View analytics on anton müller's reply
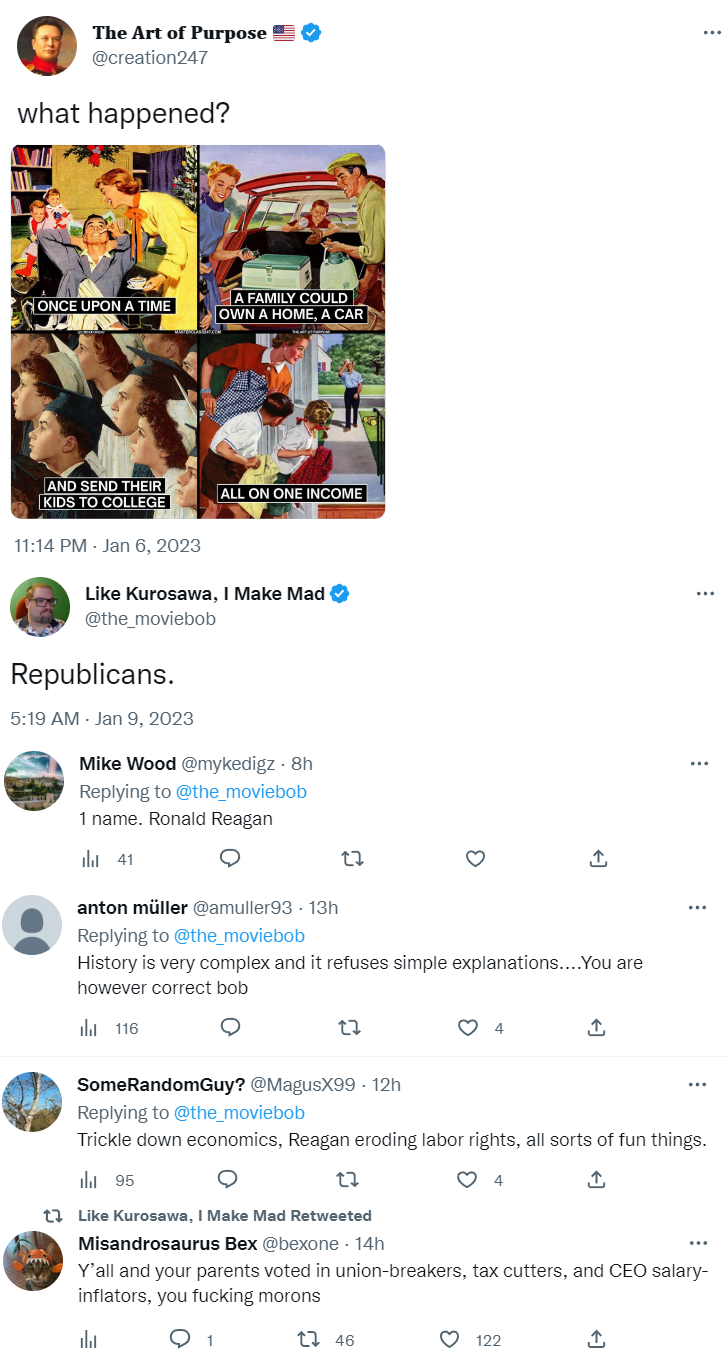Screen dimensions: 726x1370 coord(90,1027)
